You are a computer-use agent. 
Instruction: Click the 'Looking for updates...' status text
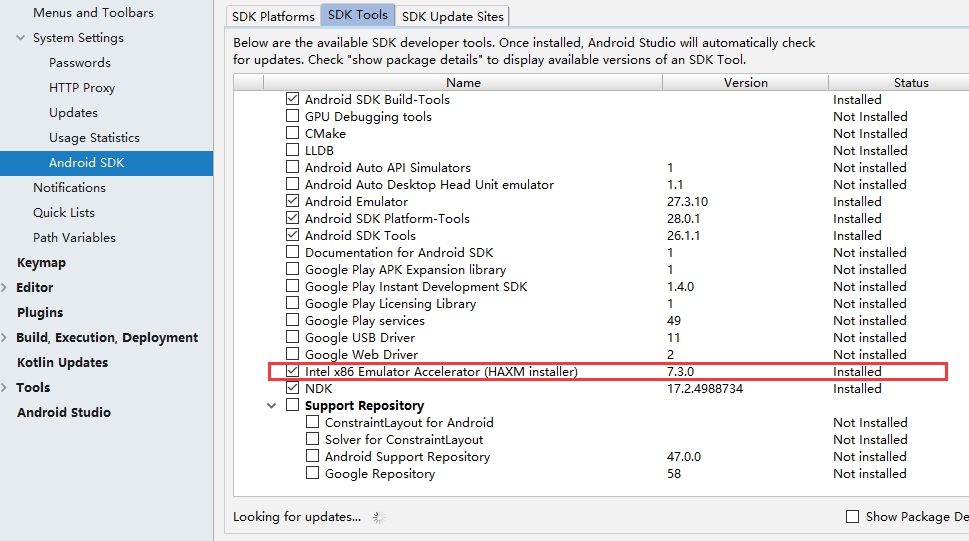297,516
